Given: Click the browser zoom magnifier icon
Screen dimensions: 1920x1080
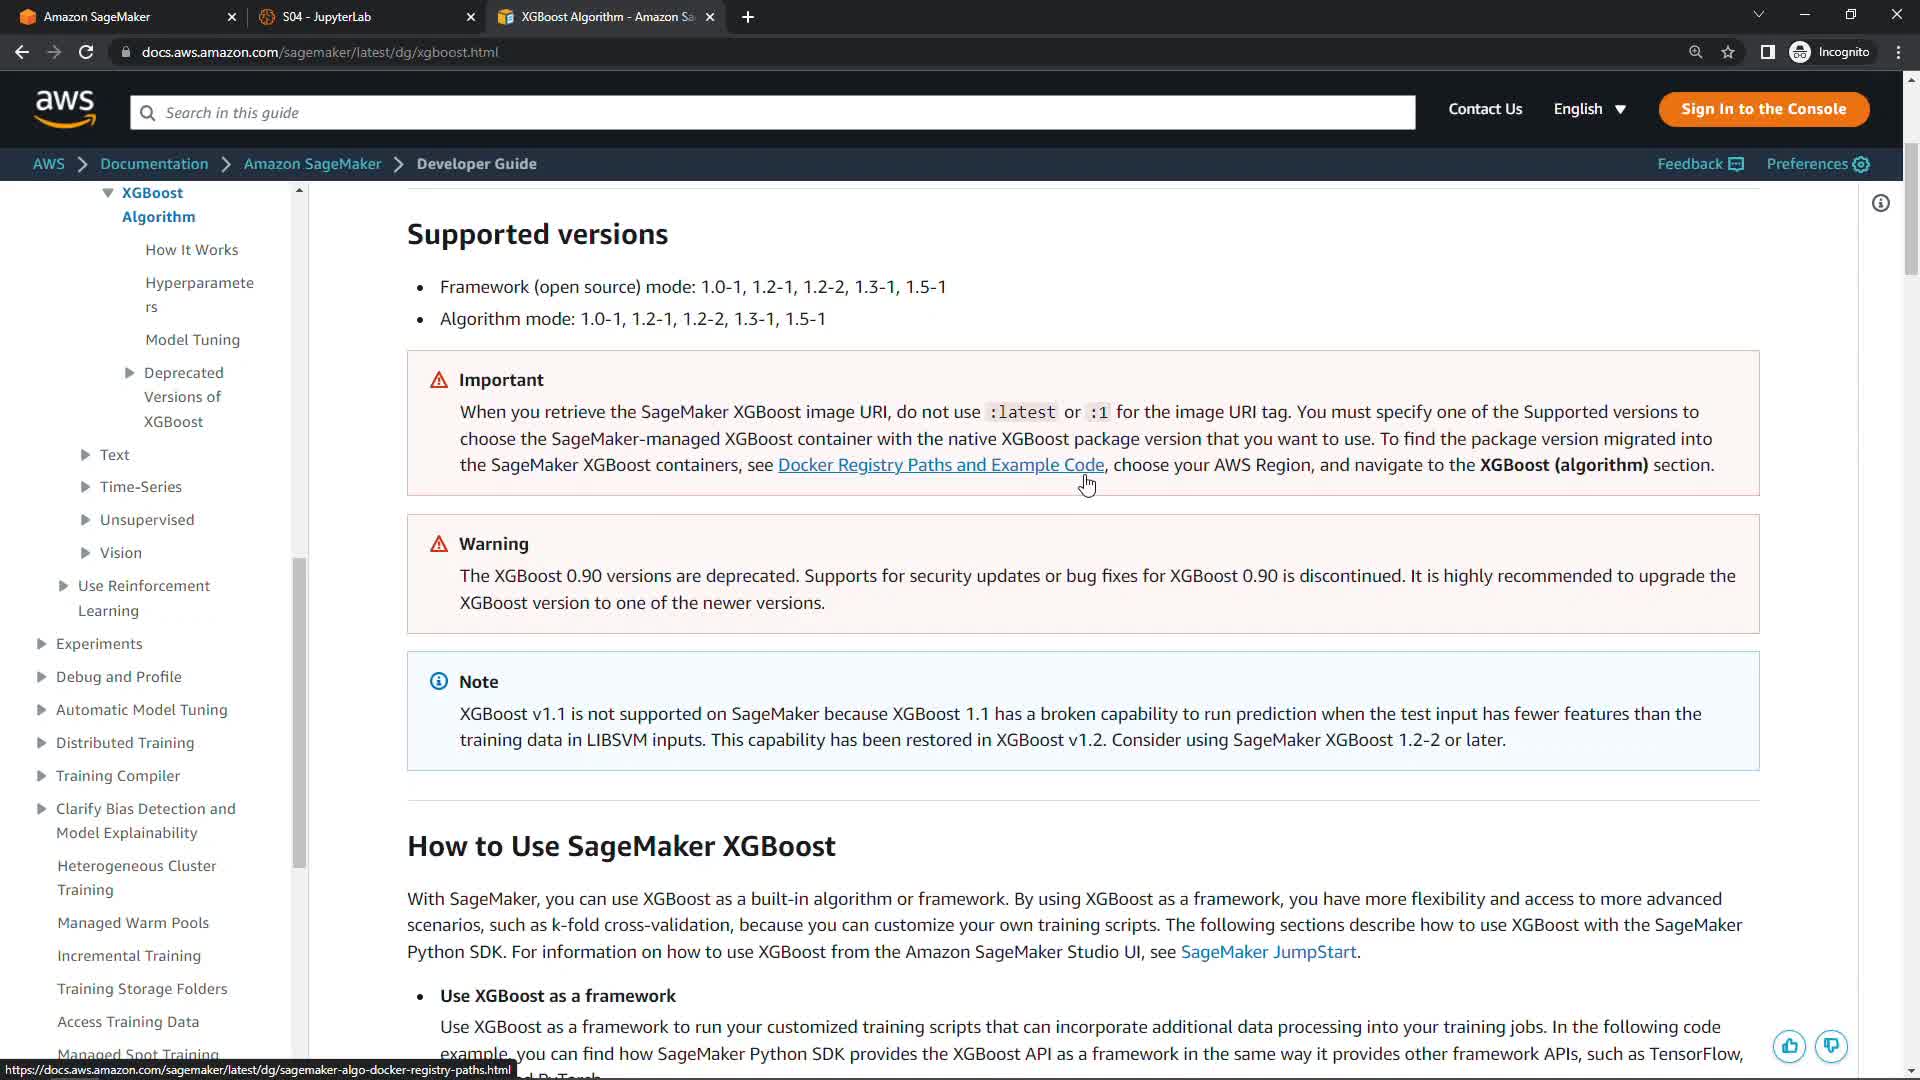Looking at the screenshot, I should pyautogui.click(x=1695, y=52).
